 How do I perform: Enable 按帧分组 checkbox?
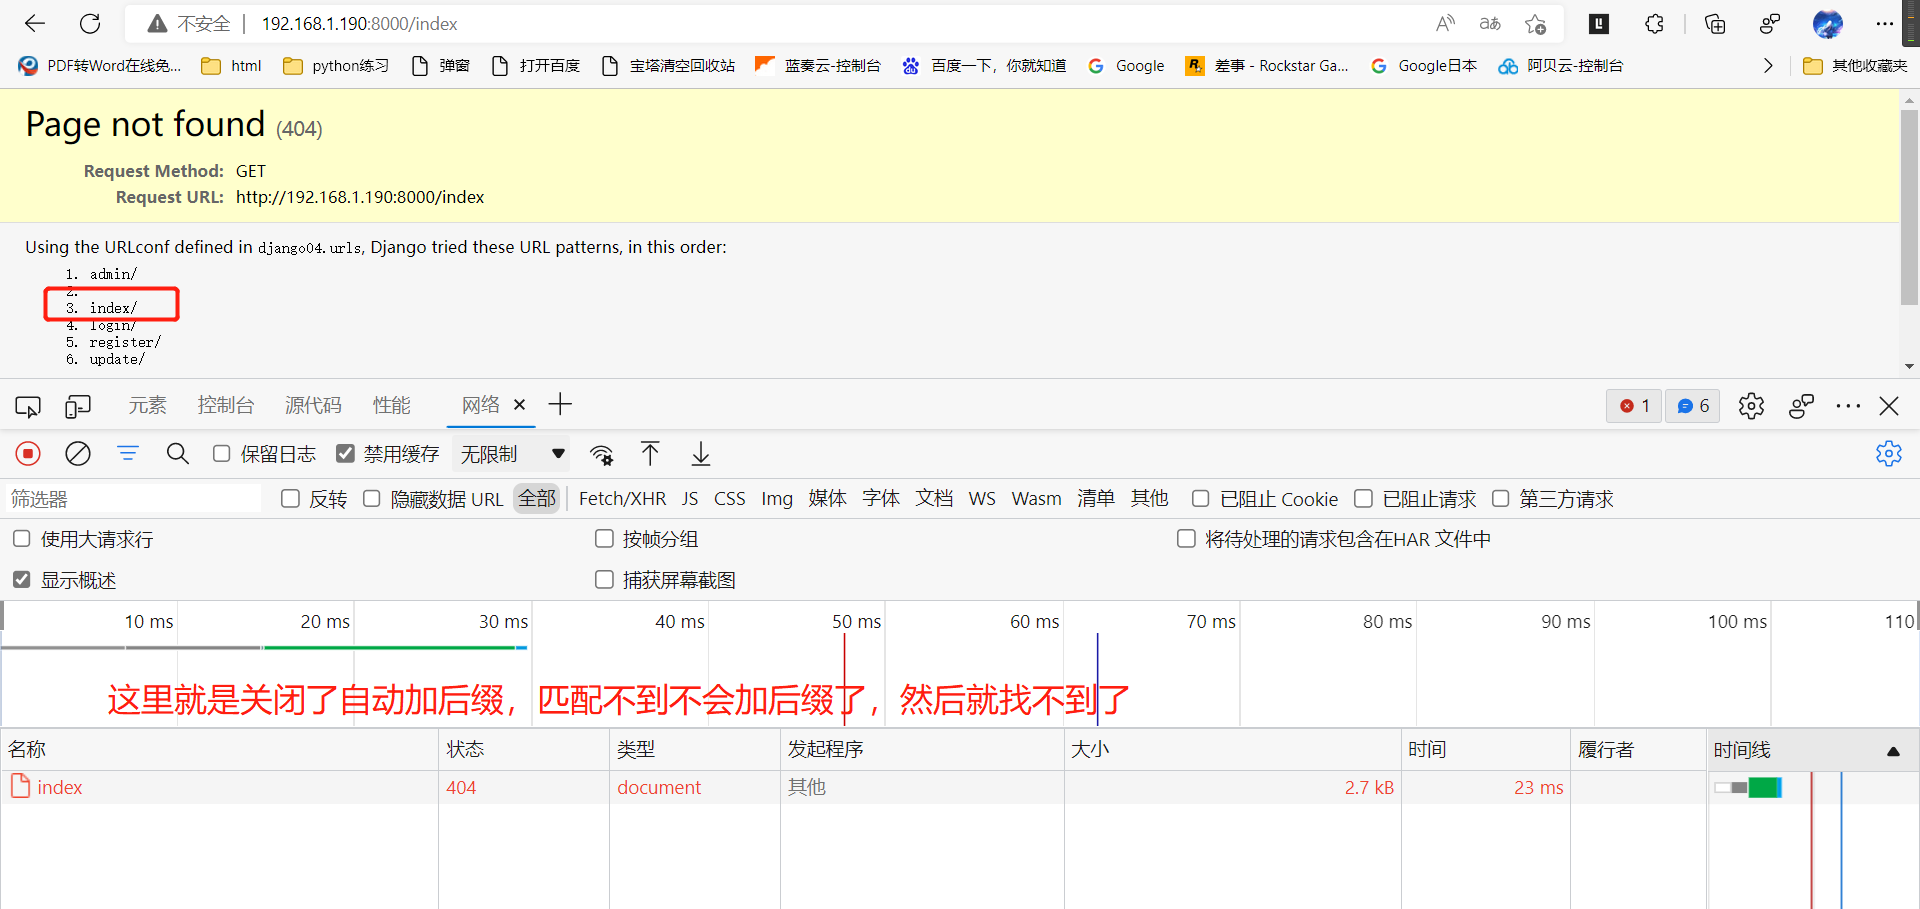[x=604, y=539]
